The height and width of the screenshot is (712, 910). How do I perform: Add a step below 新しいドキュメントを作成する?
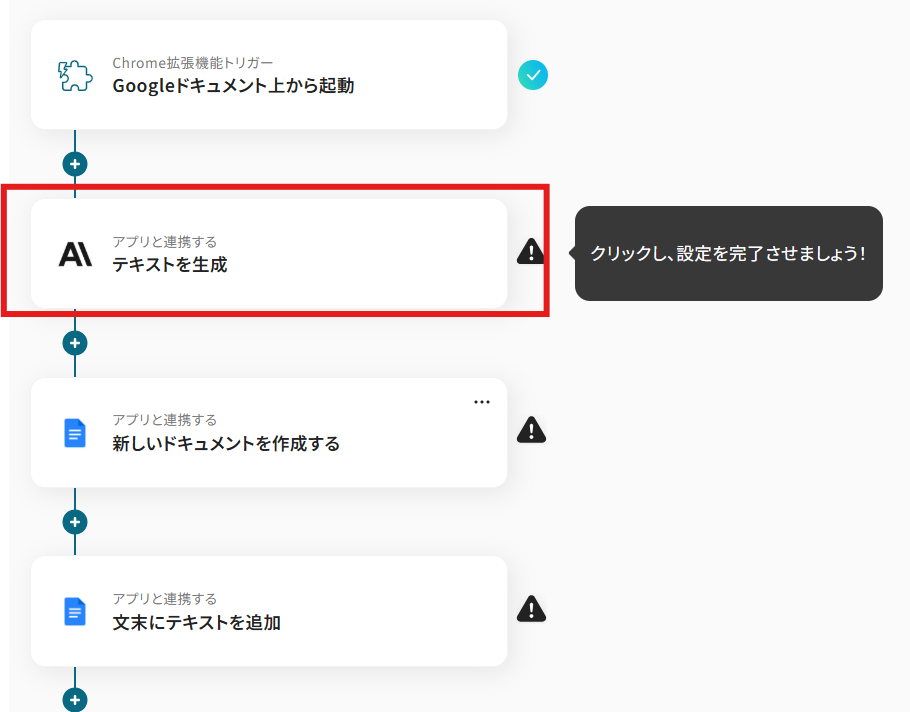(x=75, y=521)
